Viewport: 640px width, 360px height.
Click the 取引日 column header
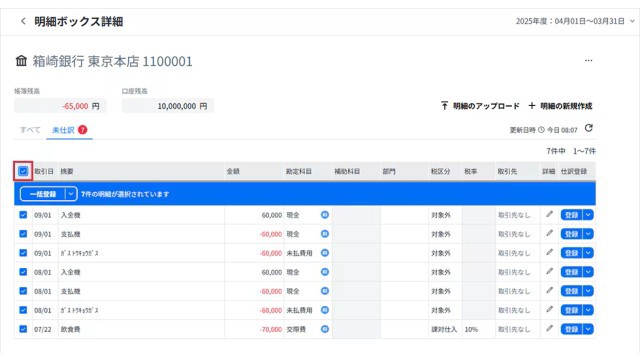[x=44, y=171]
